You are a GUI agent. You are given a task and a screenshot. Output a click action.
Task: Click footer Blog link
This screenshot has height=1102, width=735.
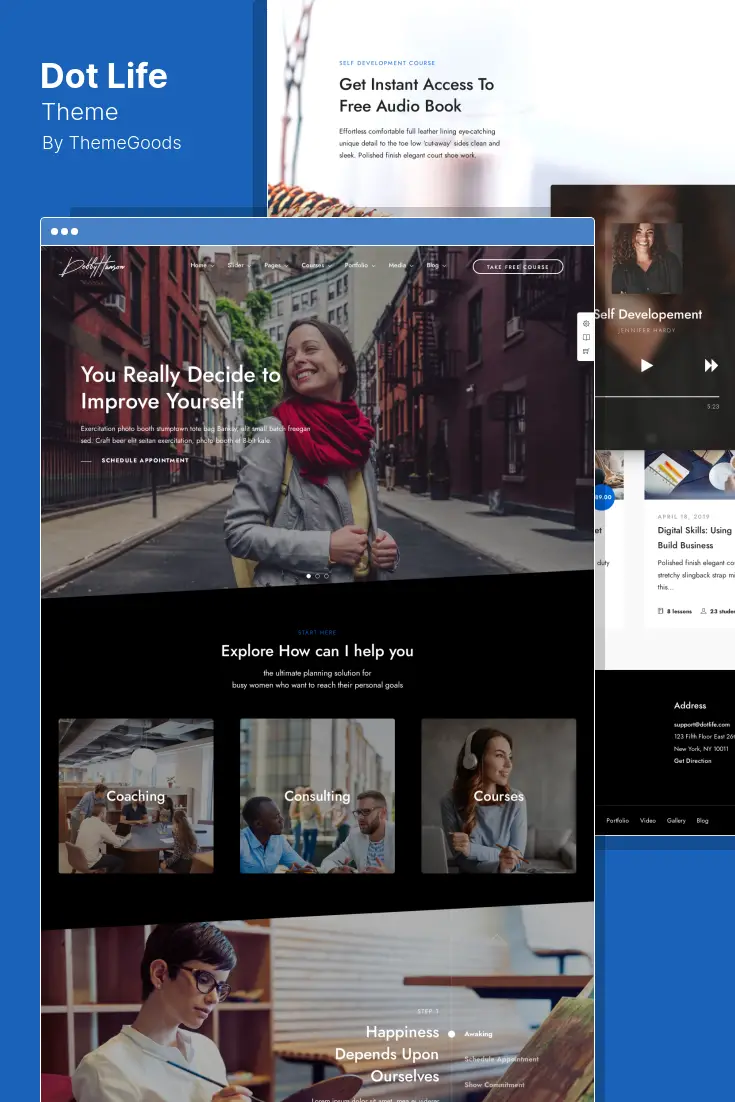point(703,820)
